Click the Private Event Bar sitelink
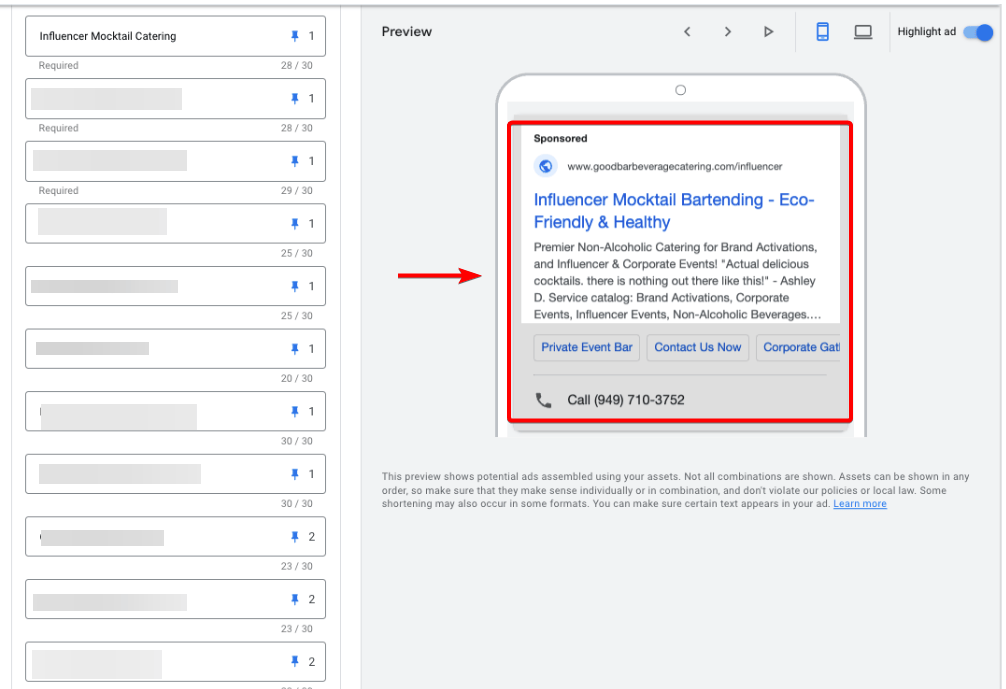Viewport: 1006px width, 689px height. pyautogui.click(x=587, y=347)
